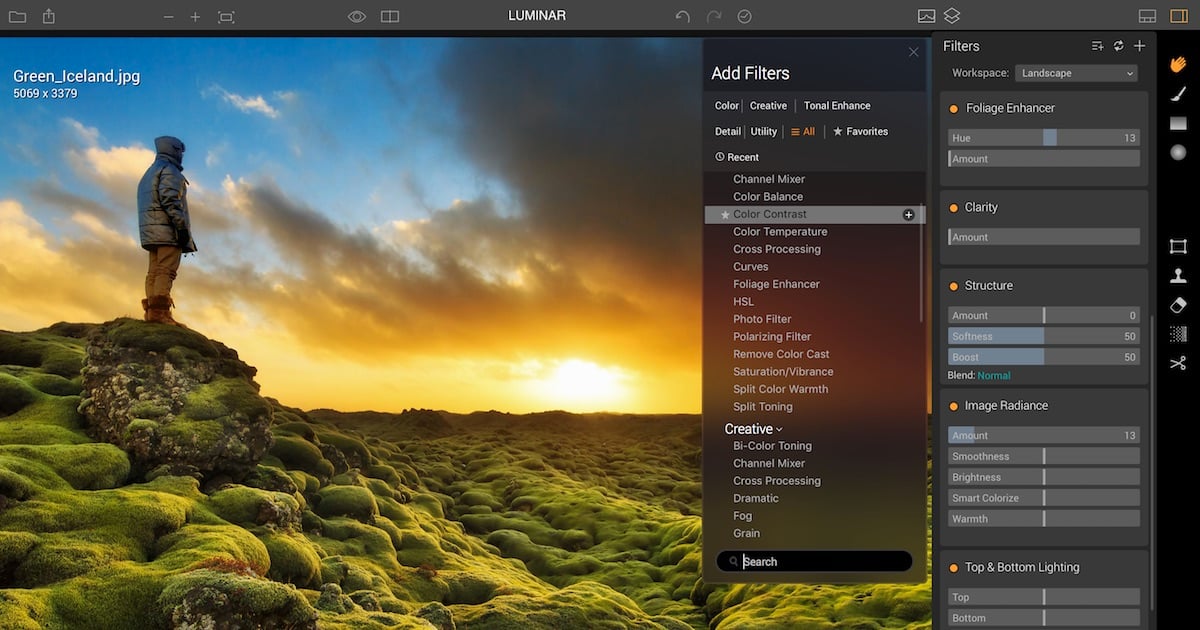Select the Brush masking tool
The width and height of the screenshot is (1200, 630).
tap(1178, 94)
